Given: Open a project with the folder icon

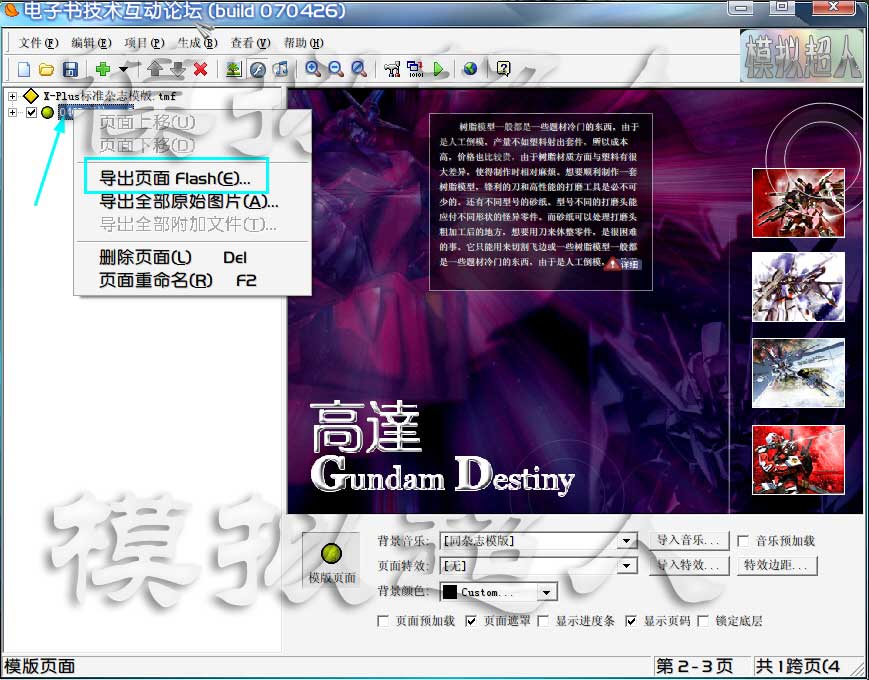Looking at the screenshot, I should (x=47, y=69).
